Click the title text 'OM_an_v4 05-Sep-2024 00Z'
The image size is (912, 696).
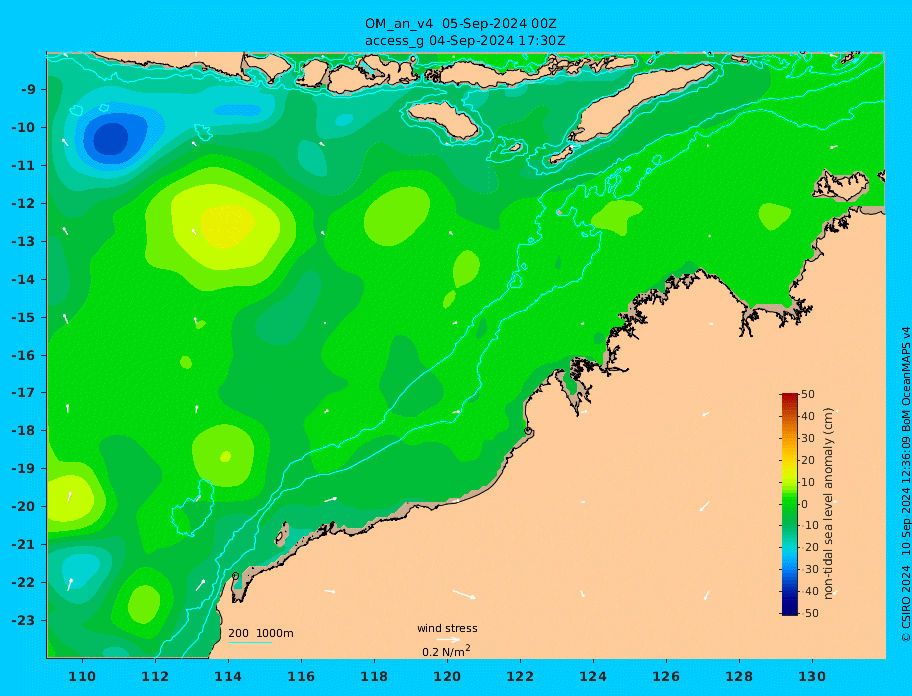[461, 24]
